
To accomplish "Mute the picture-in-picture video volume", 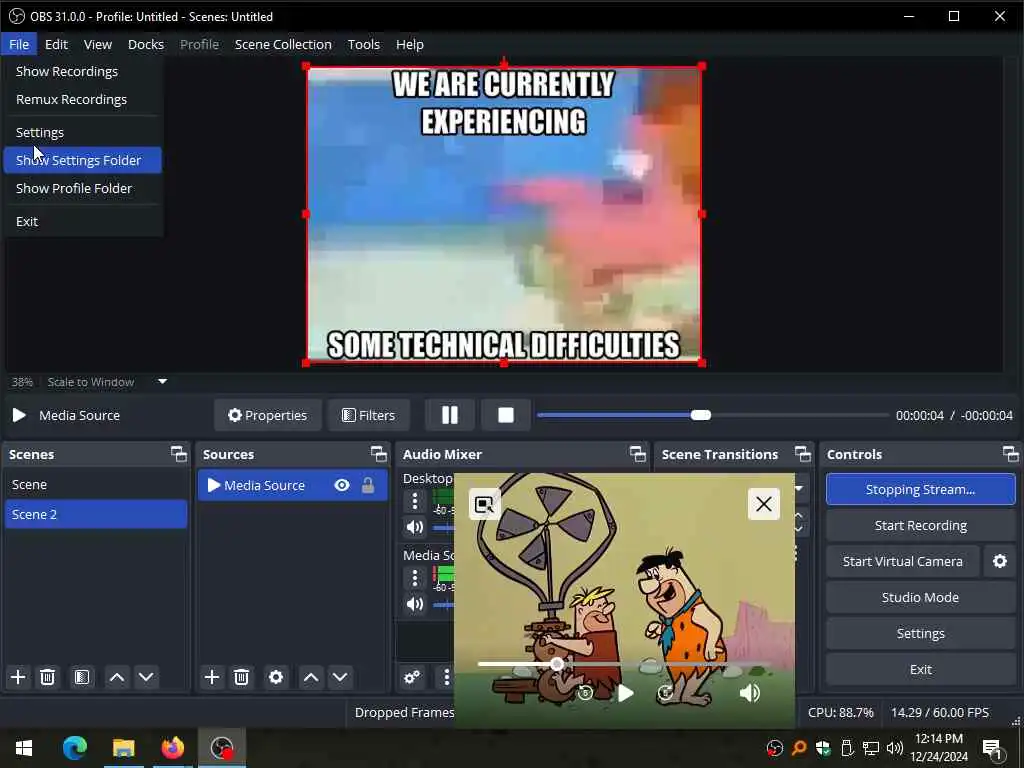I will click(x=750, y=693).
